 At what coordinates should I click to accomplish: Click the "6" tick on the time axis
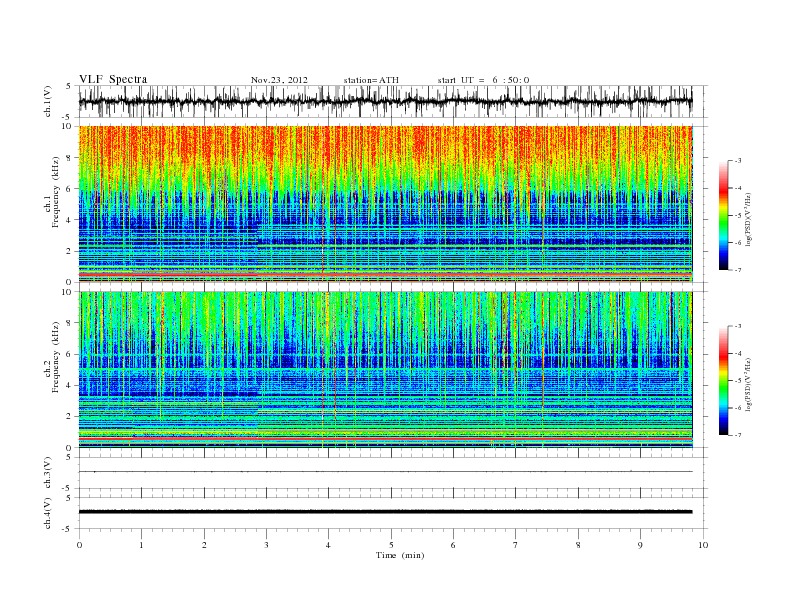pyautogui.click(x=453, y=545)
